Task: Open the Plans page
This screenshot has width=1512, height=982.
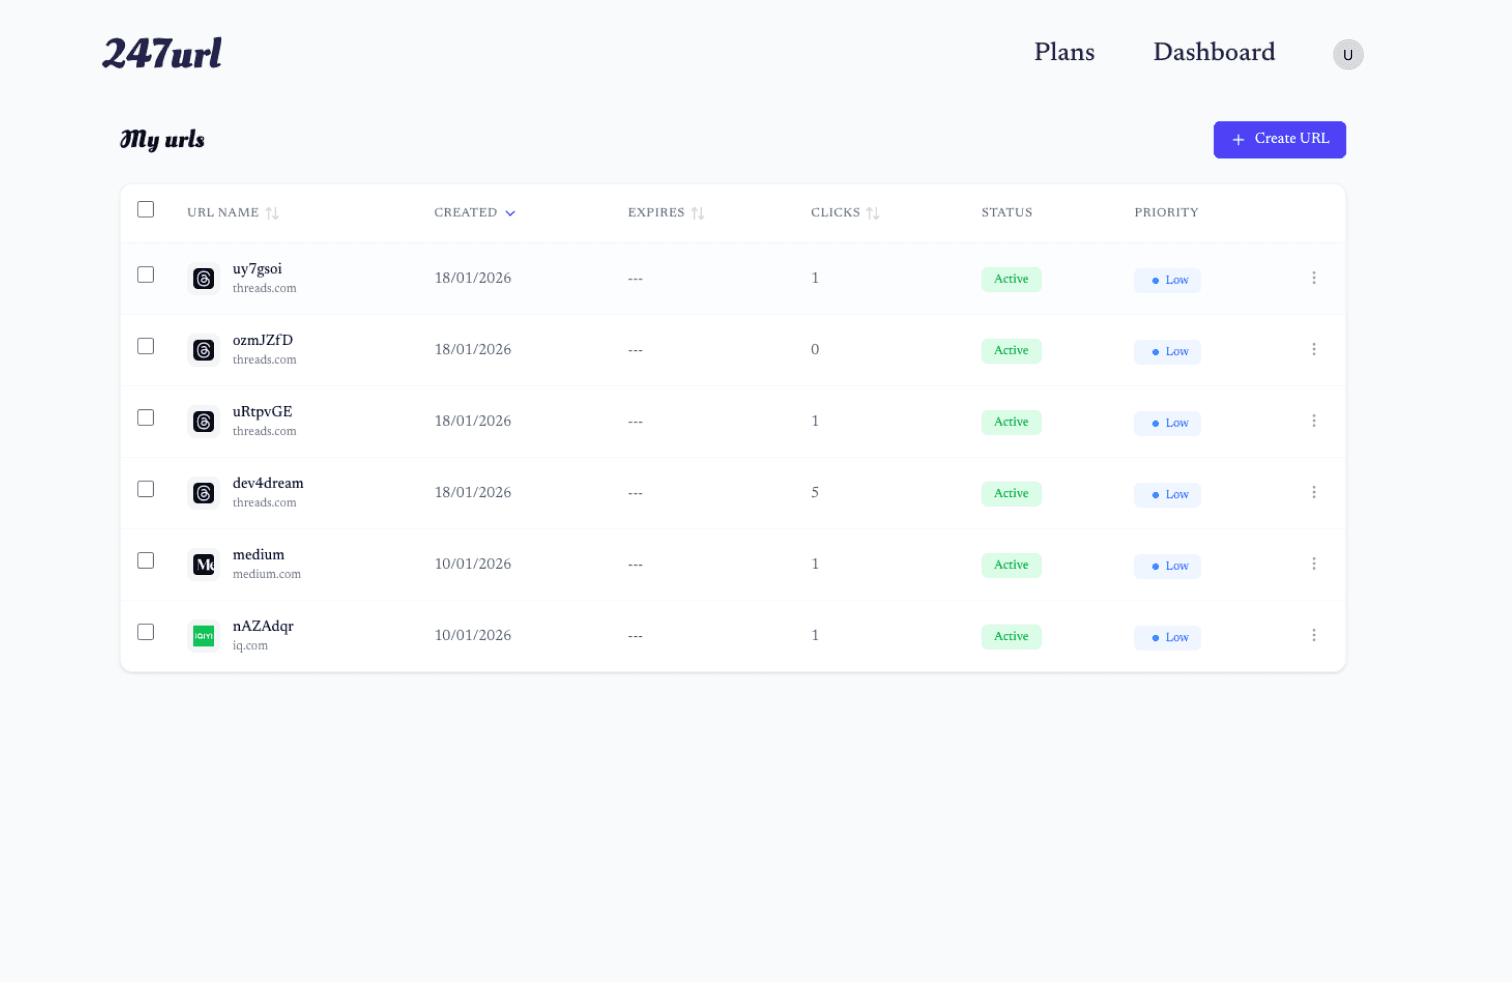Action: pos(1064,52)
